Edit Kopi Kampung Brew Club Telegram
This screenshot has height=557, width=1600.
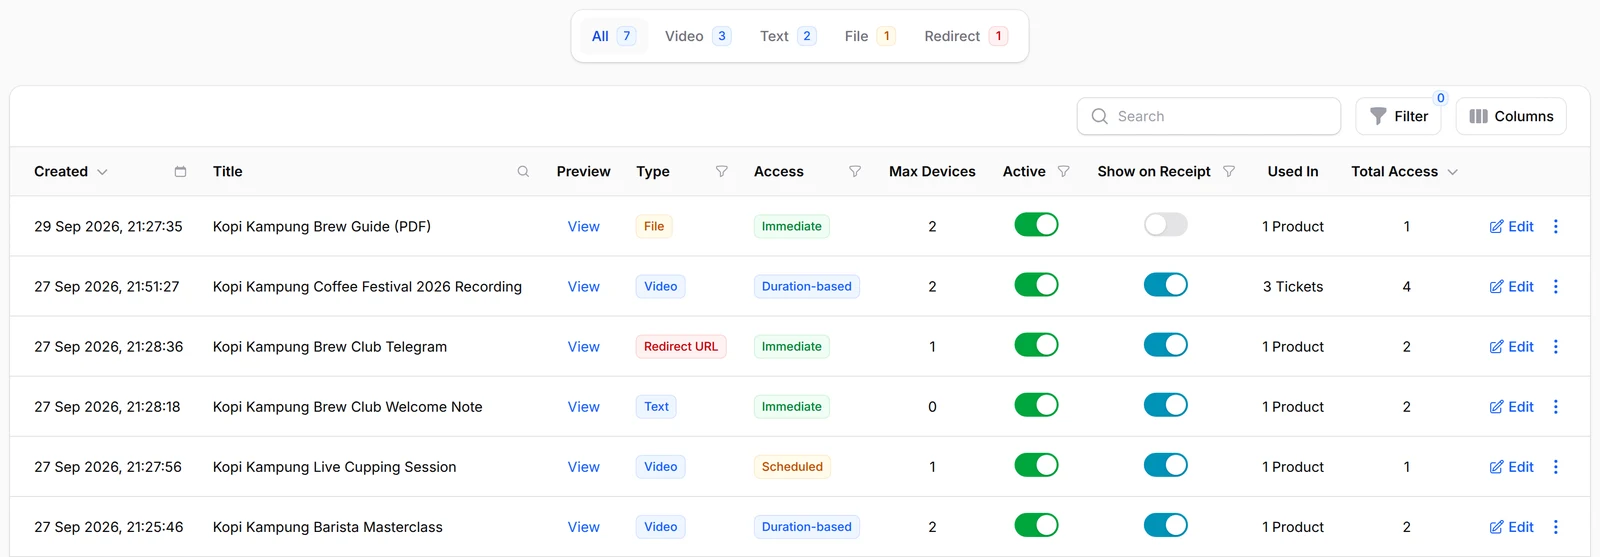1511,347
